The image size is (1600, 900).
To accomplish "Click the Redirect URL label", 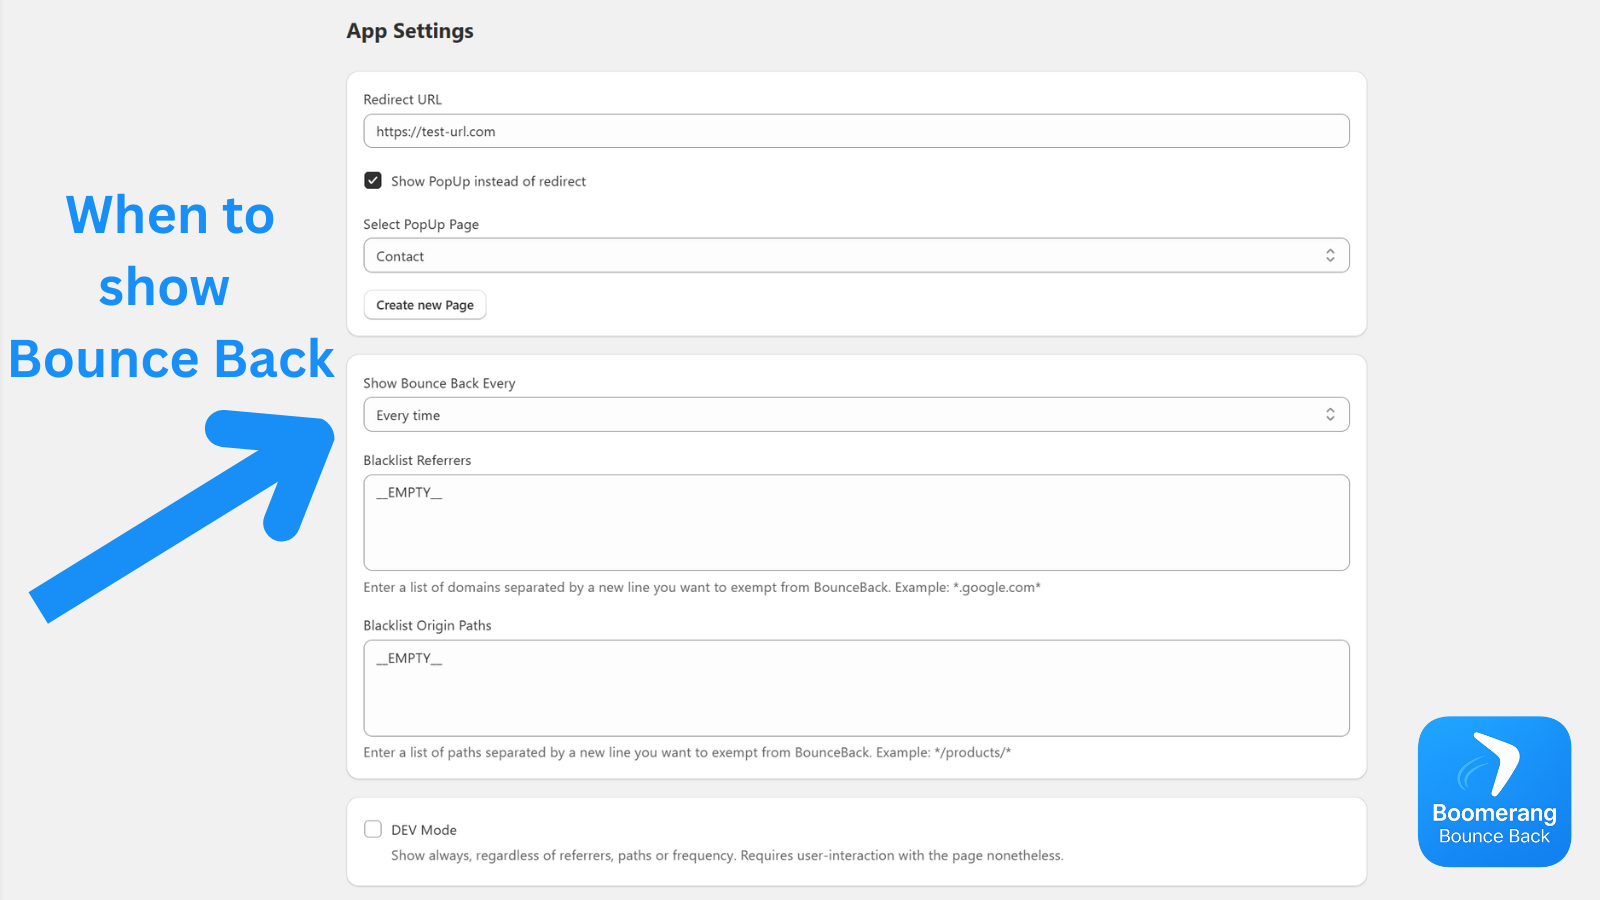I will [x=402, y=99].
